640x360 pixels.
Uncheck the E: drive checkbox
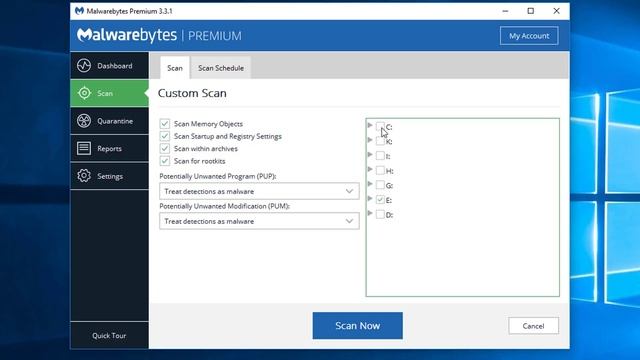click(x=380, y=200)
